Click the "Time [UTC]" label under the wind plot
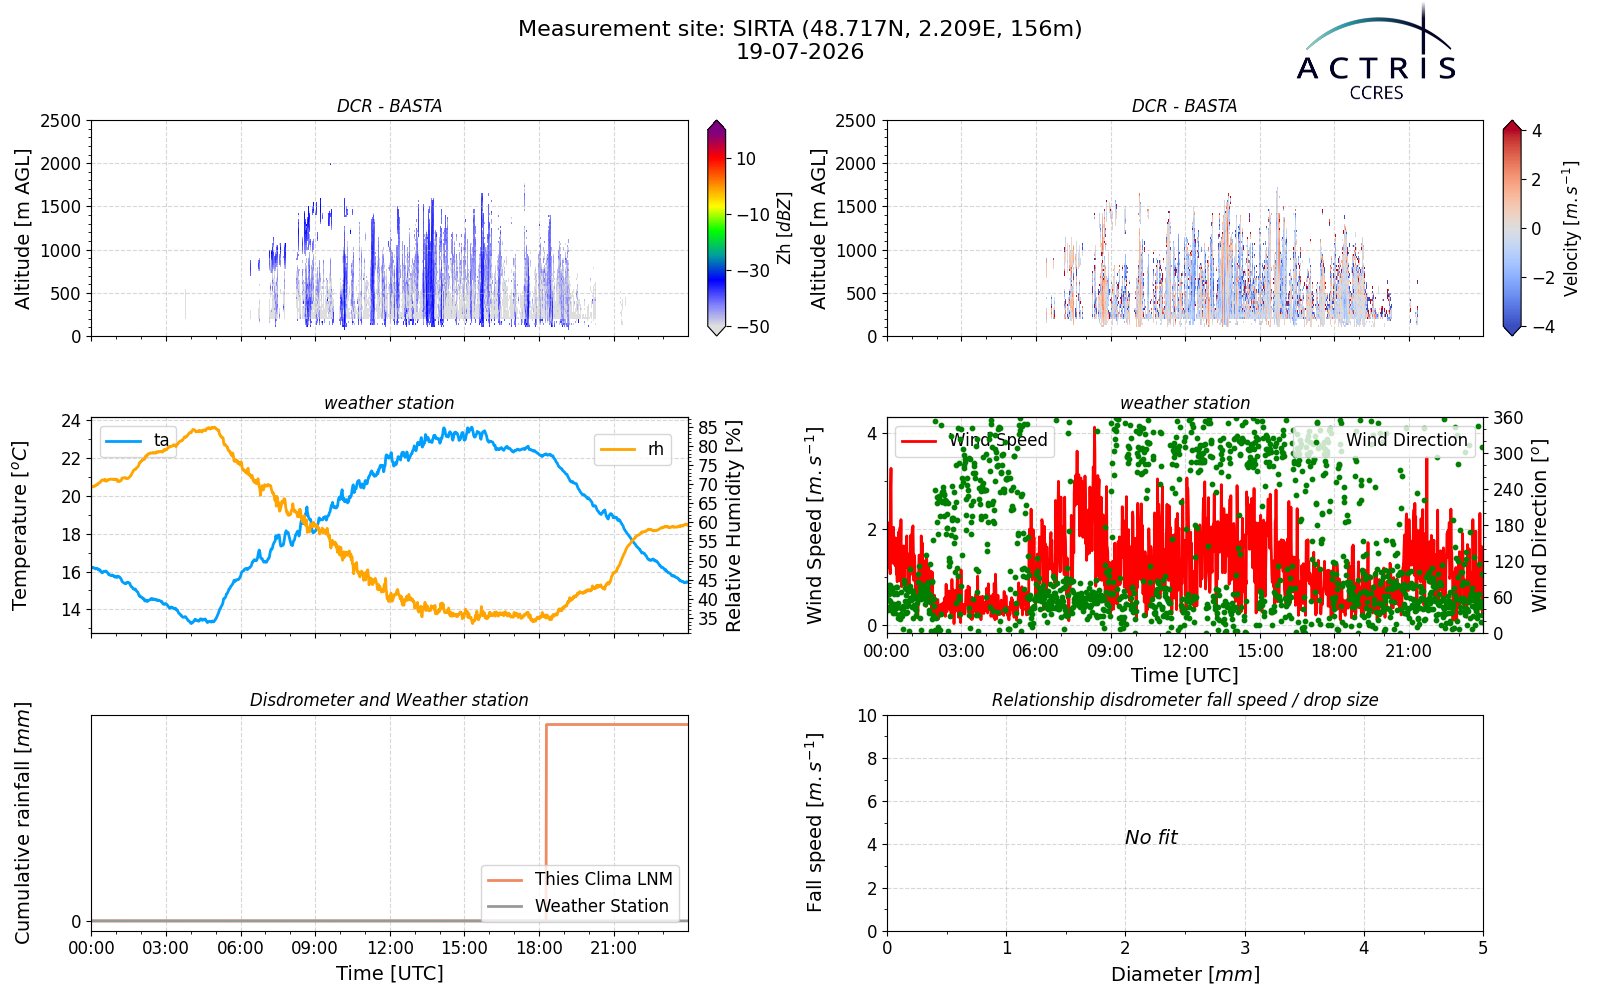This screenshot has width=1600, height=1000. point(1185,675)
